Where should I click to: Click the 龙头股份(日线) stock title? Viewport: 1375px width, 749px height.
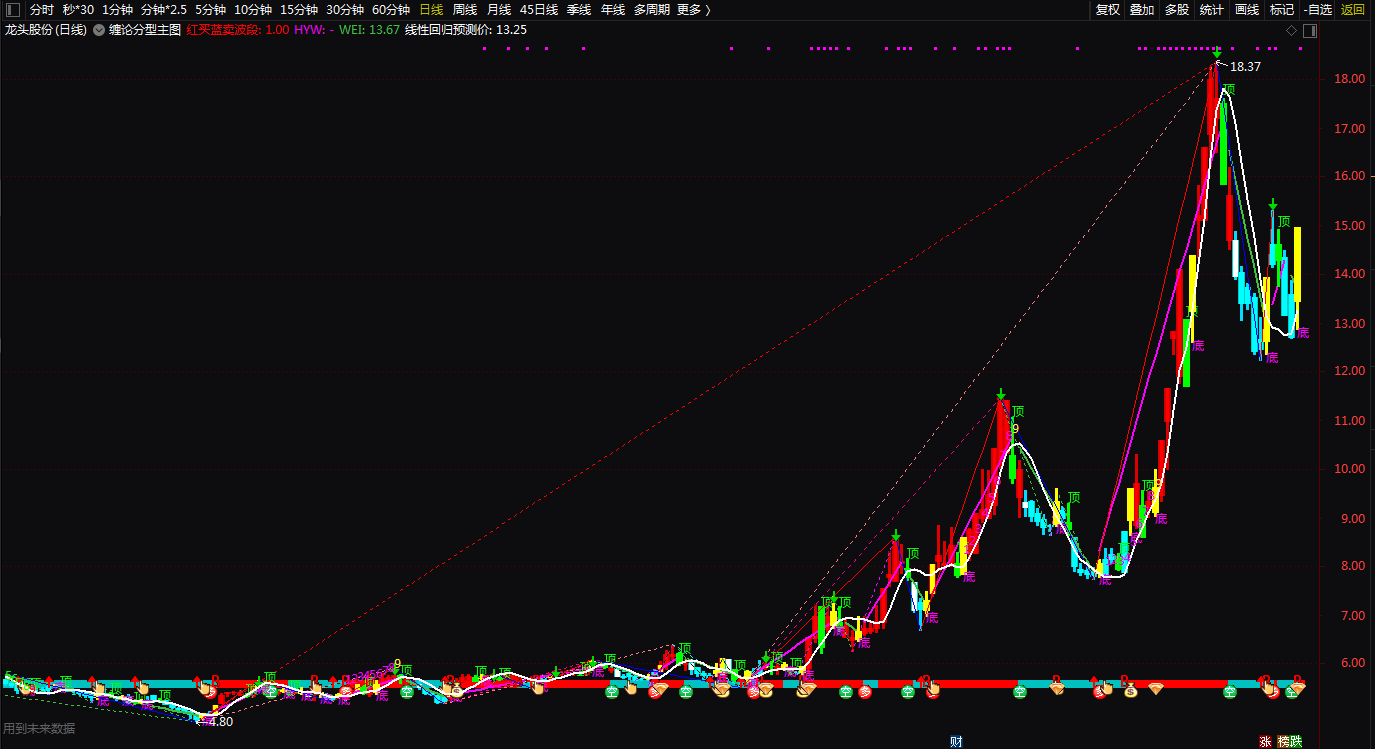pyautogui.click(x=46, y=30)
